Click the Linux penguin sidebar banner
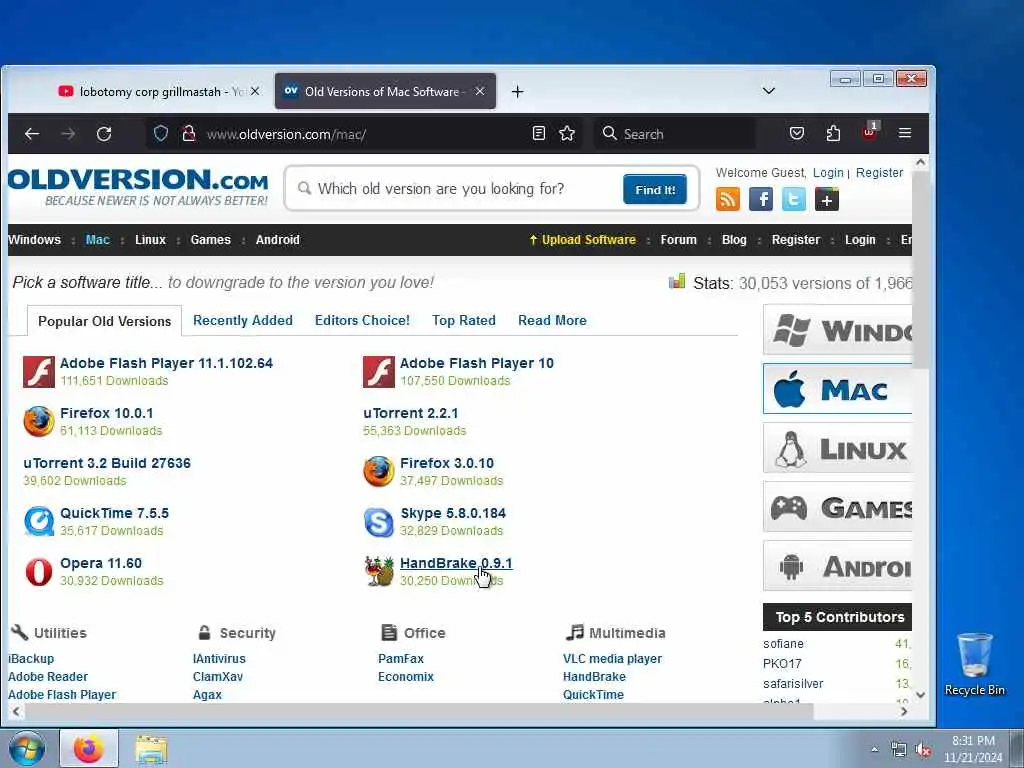Screen dimensions: 1024x768 tap(837, 448)
